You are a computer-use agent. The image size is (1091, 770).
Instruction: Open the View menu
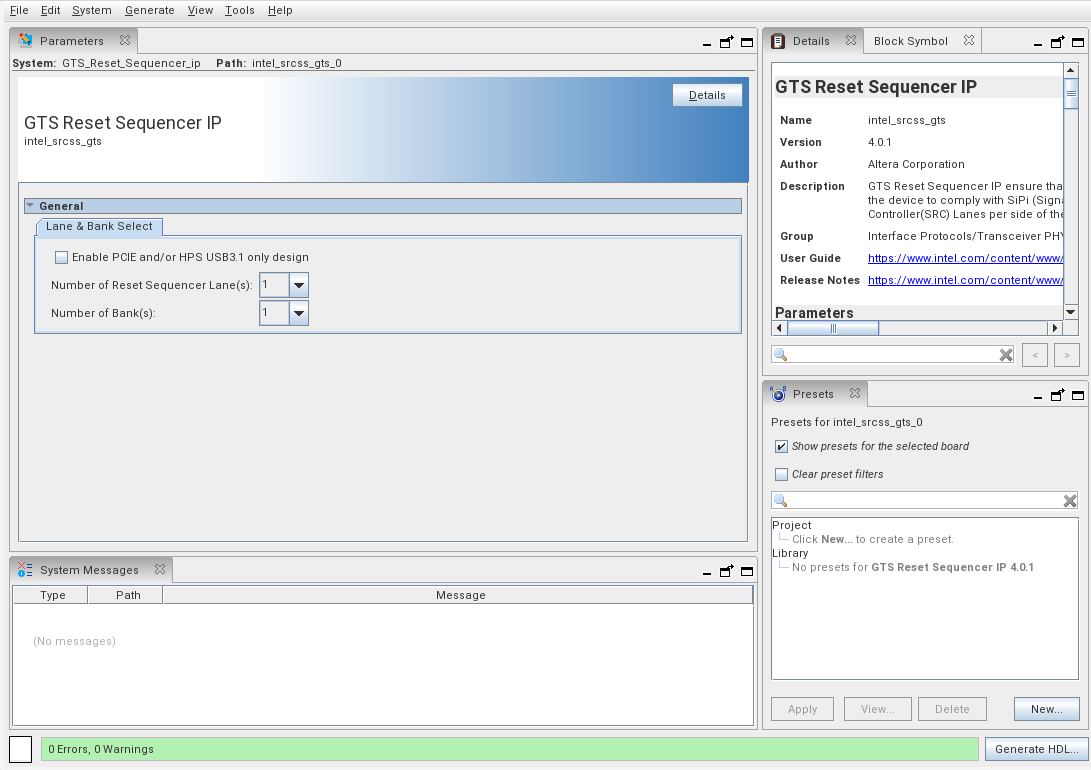click(x=200, y=10)
